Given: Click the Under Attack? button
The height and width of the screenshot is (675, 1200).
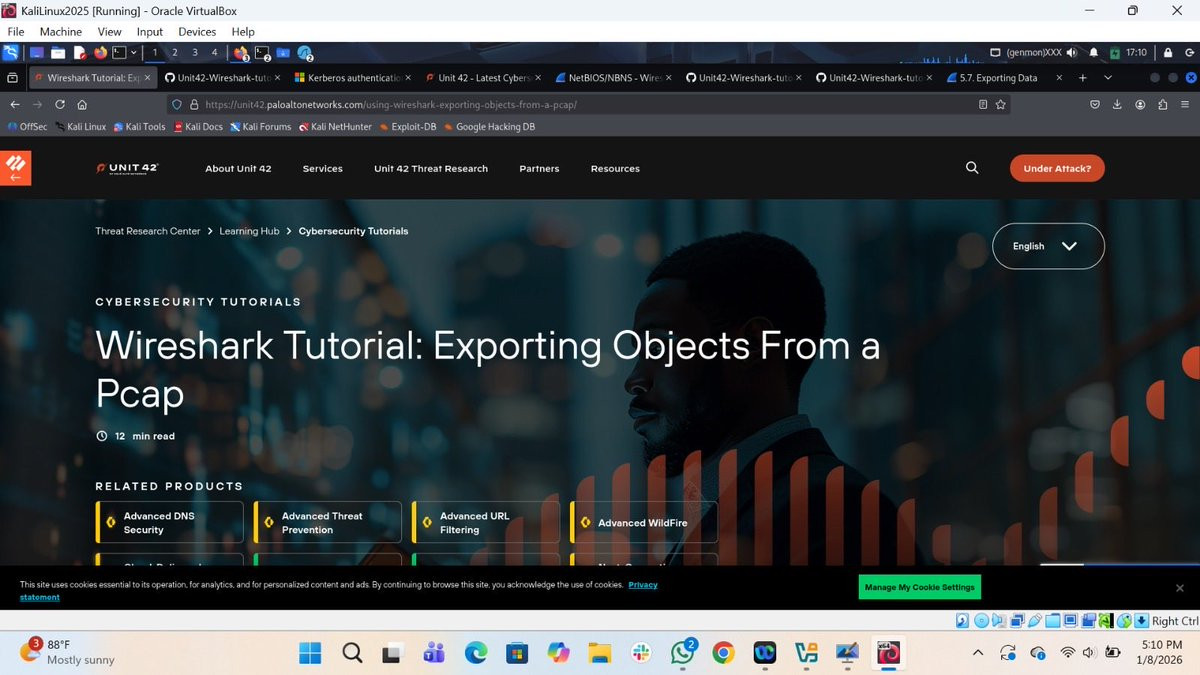Looking at the screenshot, I should click(1057, 169).
